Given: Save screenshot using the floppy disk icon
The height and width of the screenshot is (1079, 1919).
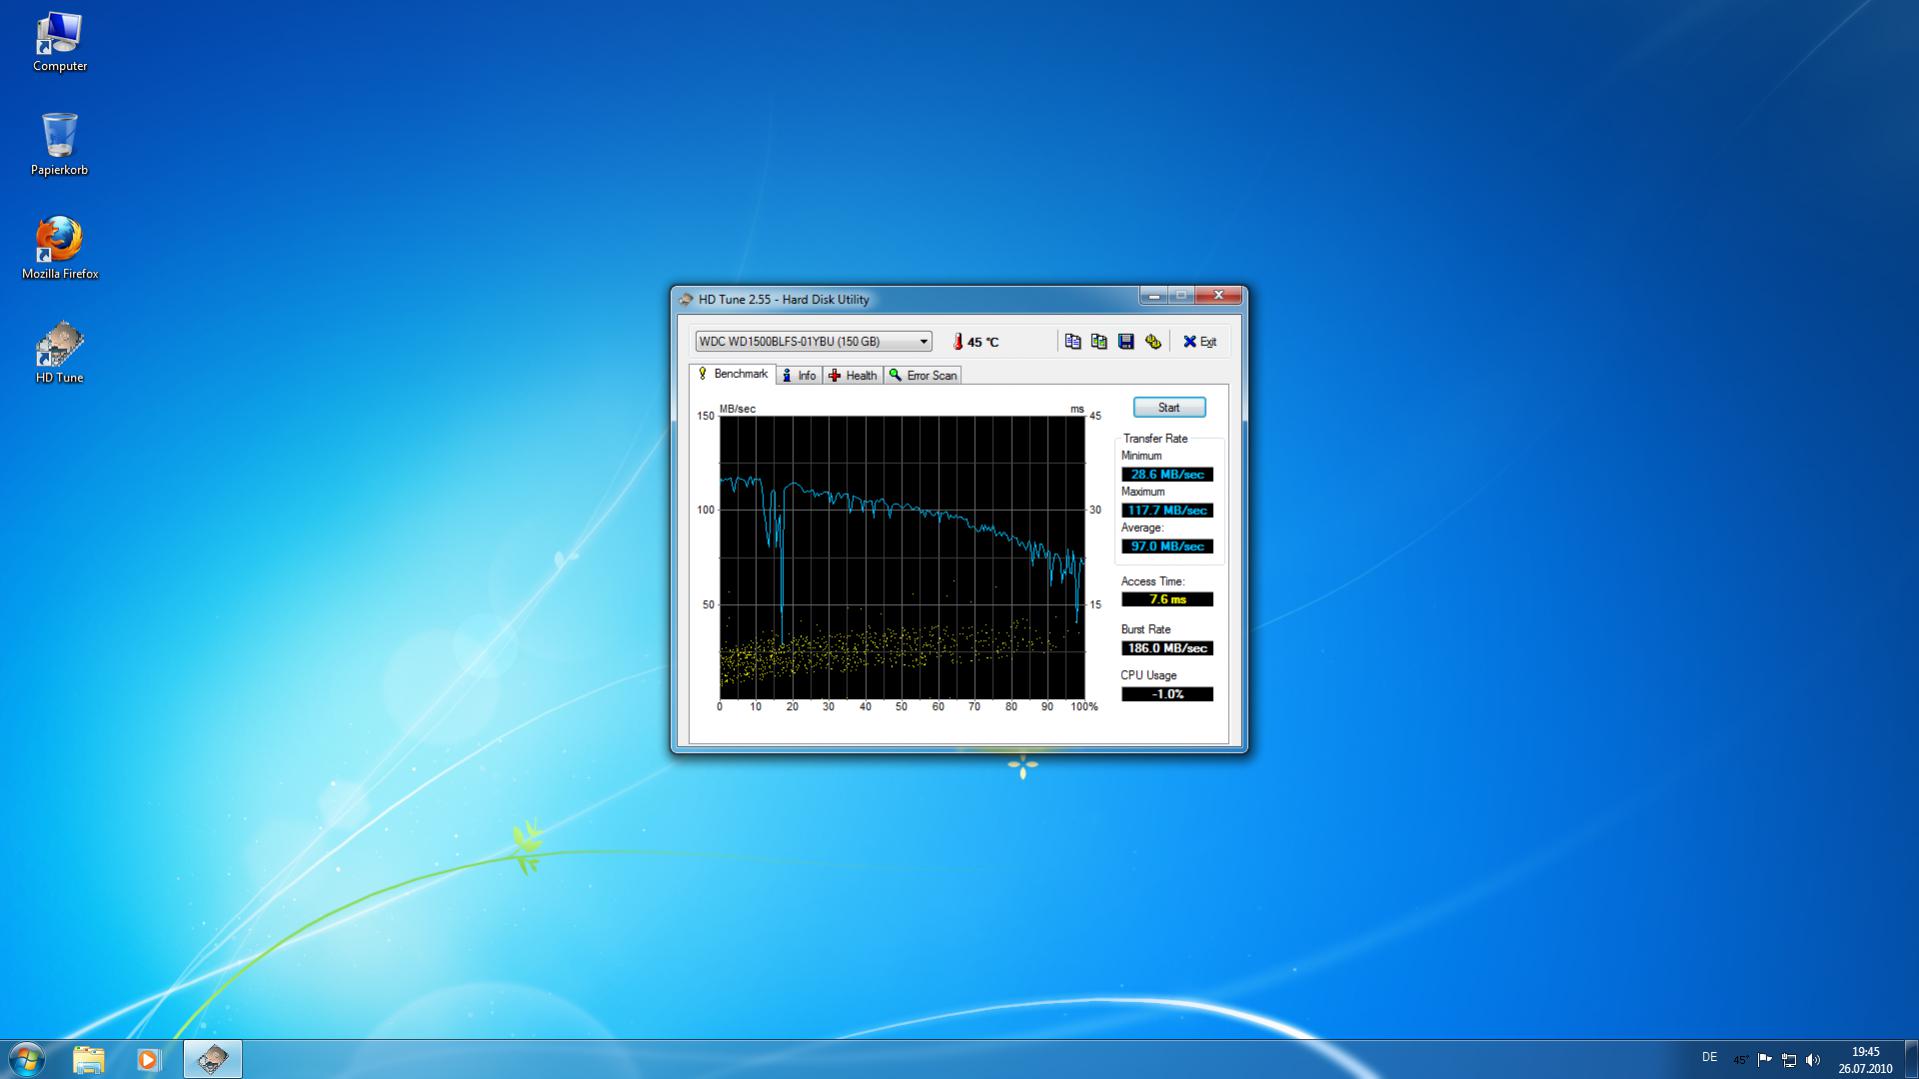Looking at the screenshot, I should click(x=1126, y=342).
